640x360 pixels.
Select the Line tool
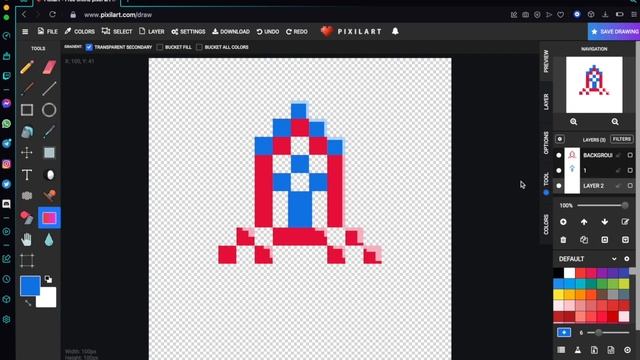click(49, 88)
